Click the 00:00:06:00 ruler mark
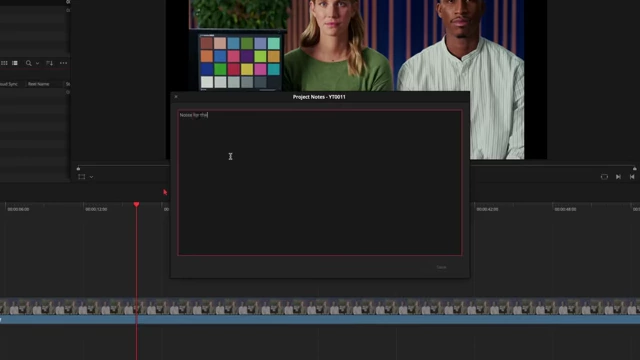The image size is (640, 360). click(18, 209)
